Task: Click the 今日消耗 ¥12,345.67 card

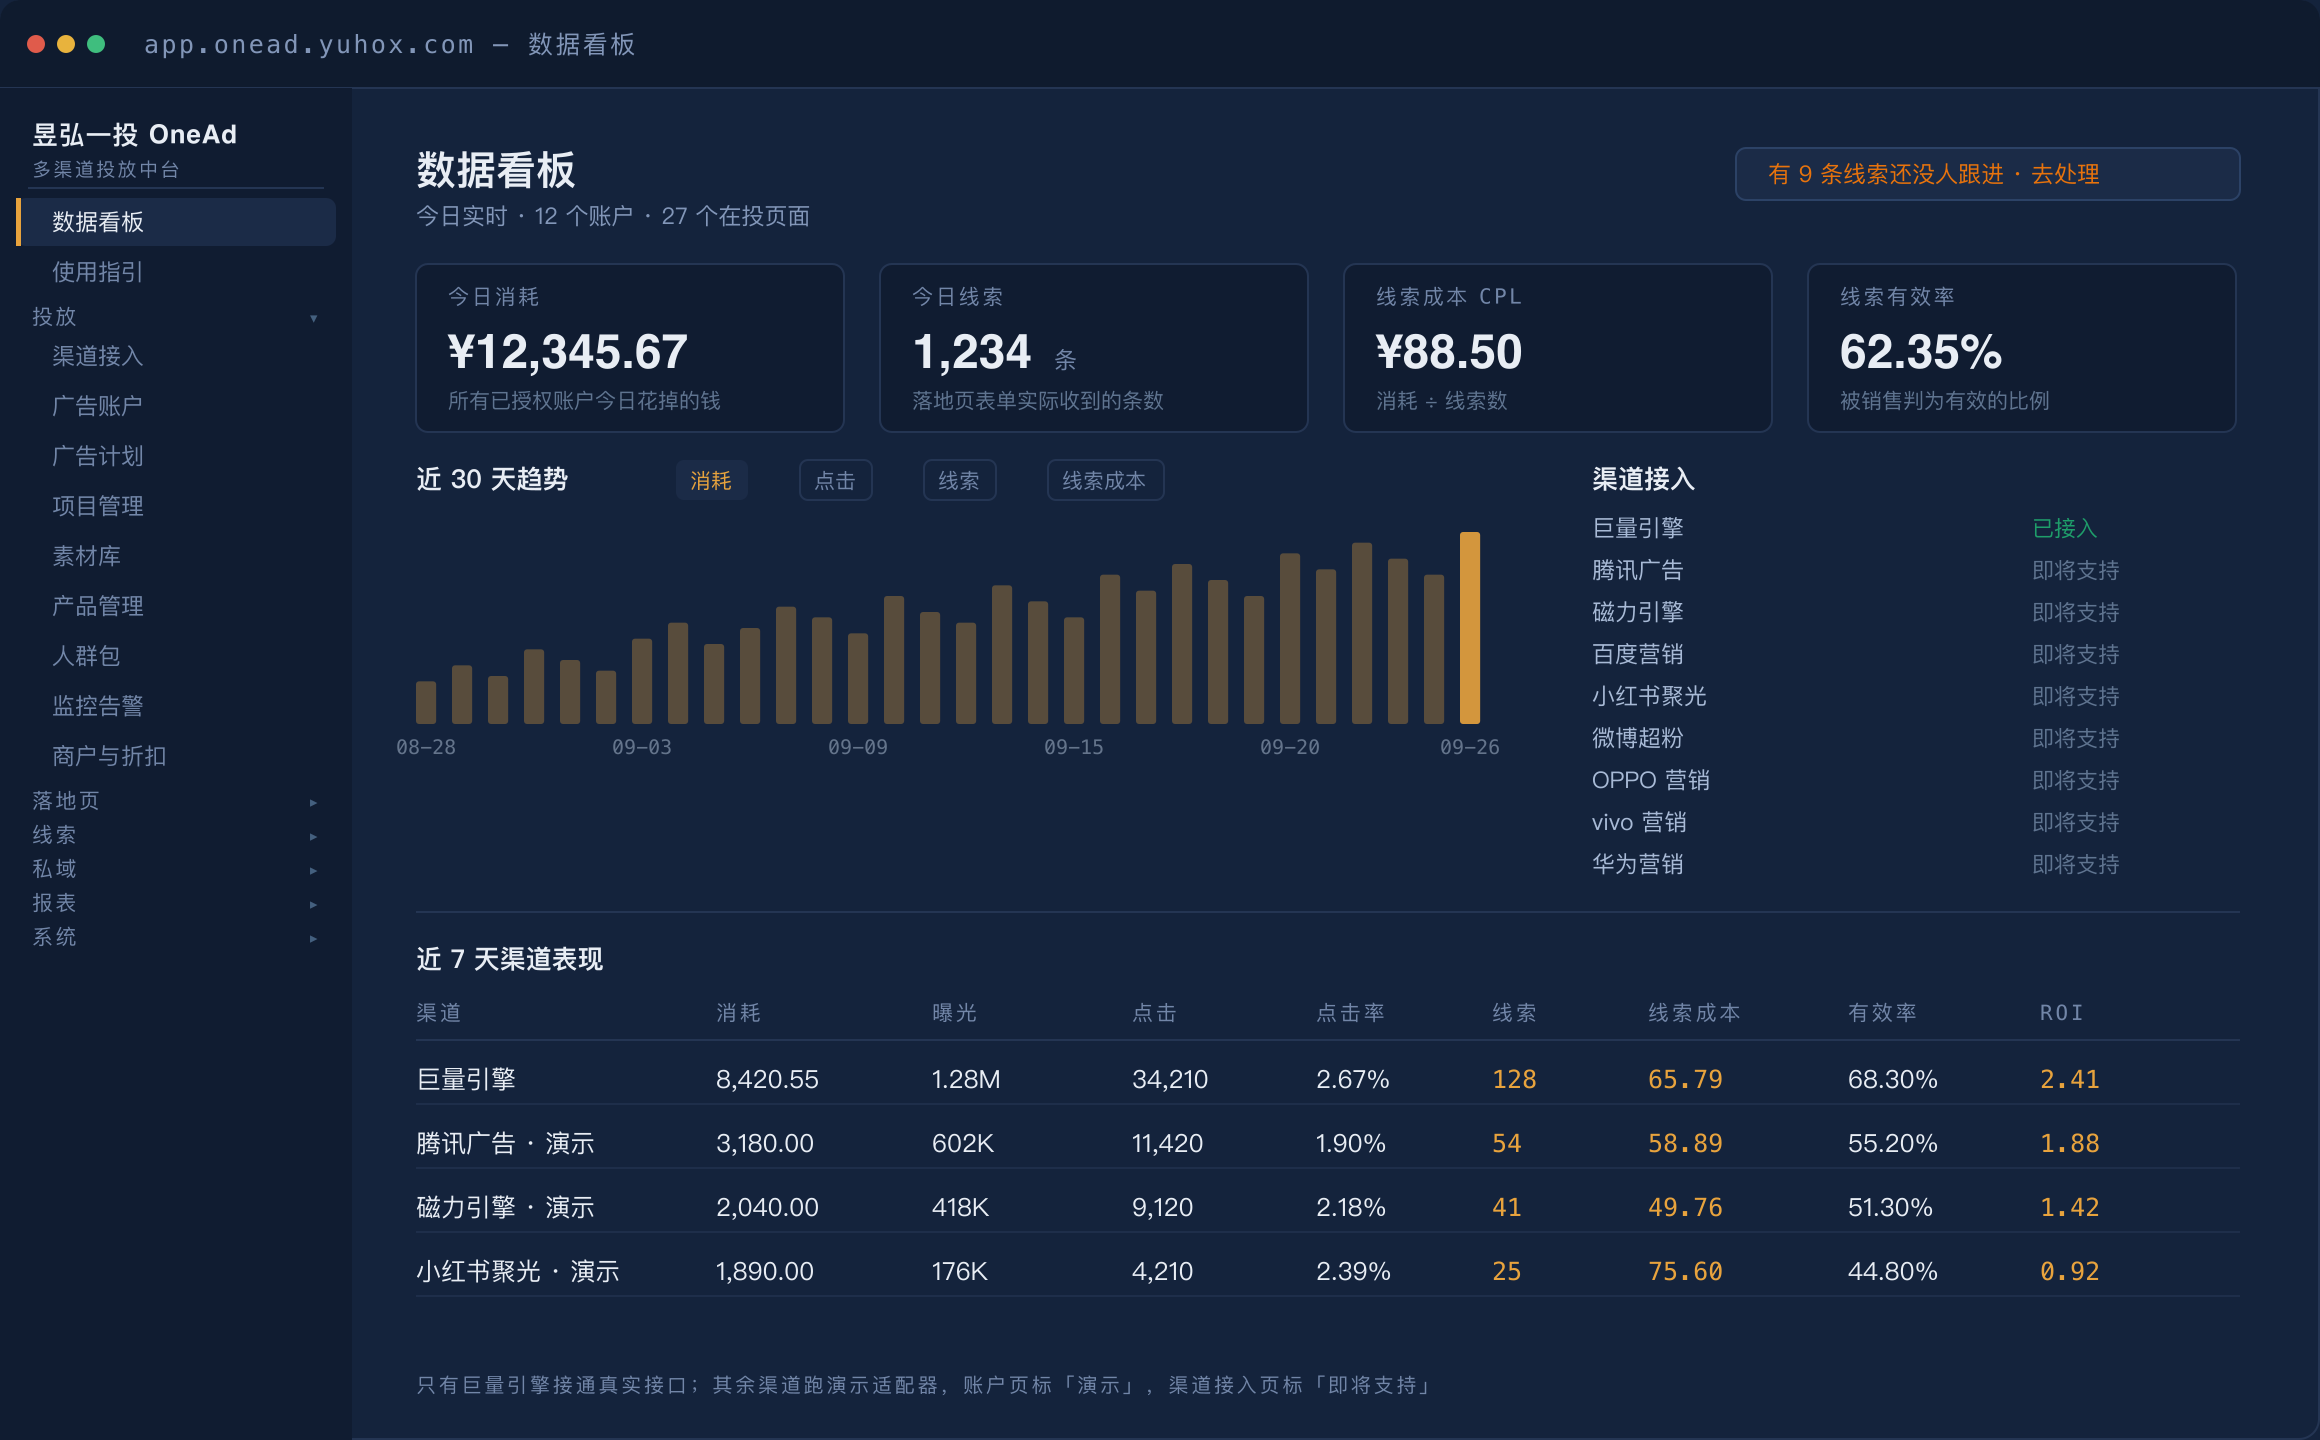Action: pos(630,348)
